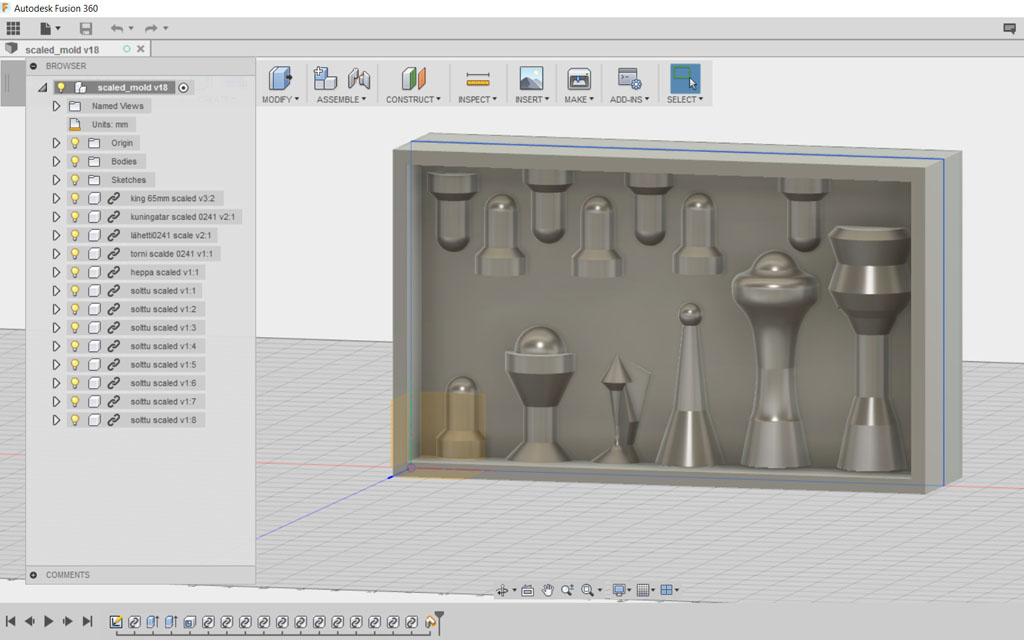This screenshot has width=1024, height=640.
Task: Open the File dropdown arrow
Action: pyautogui.click(x=58, y=29)
